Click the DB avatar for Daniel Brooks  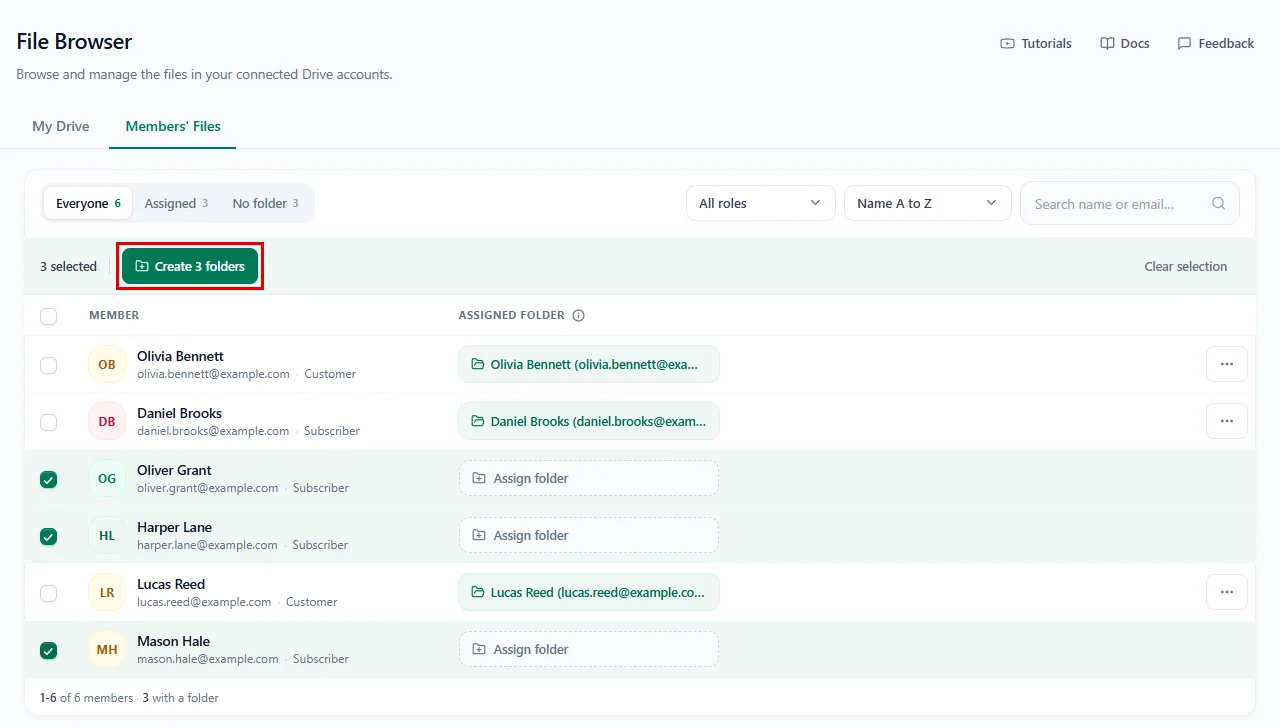107,421
